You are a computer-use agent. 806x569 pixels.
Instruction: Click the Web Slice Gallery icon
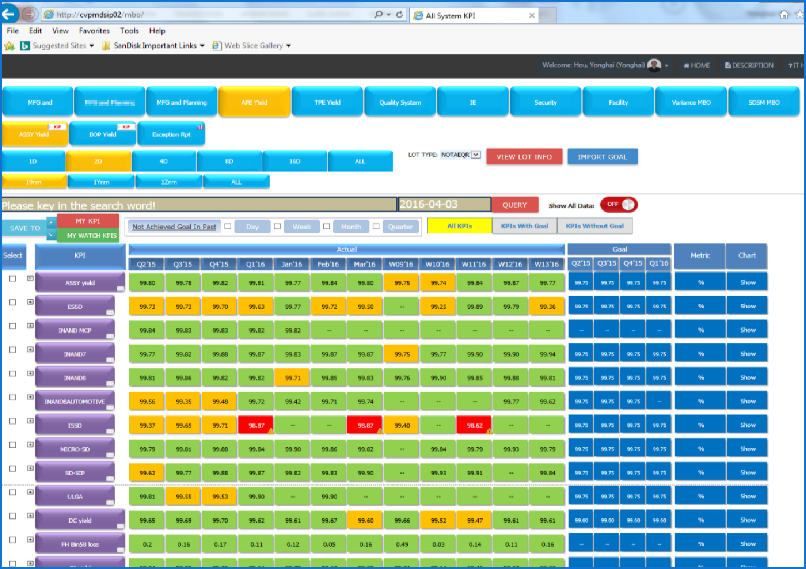click(217, 45)
